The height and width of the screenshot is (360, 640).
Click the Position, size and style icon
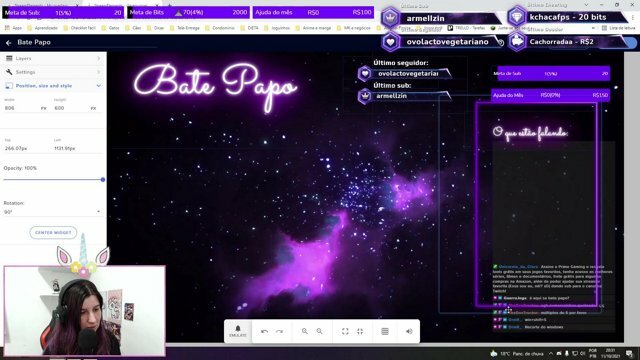click(9, 86)
